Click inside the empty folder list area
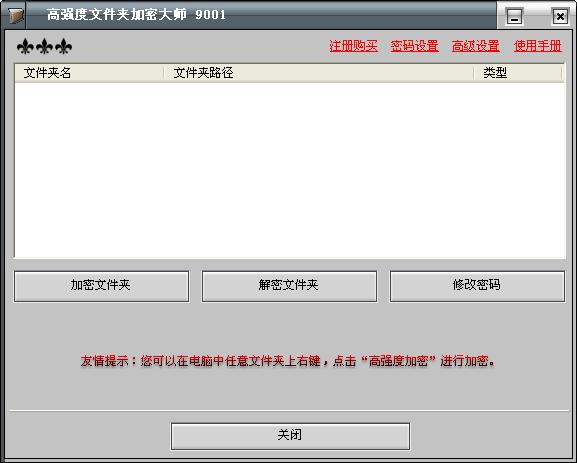The image size is (577, 463). coord(290,170)
